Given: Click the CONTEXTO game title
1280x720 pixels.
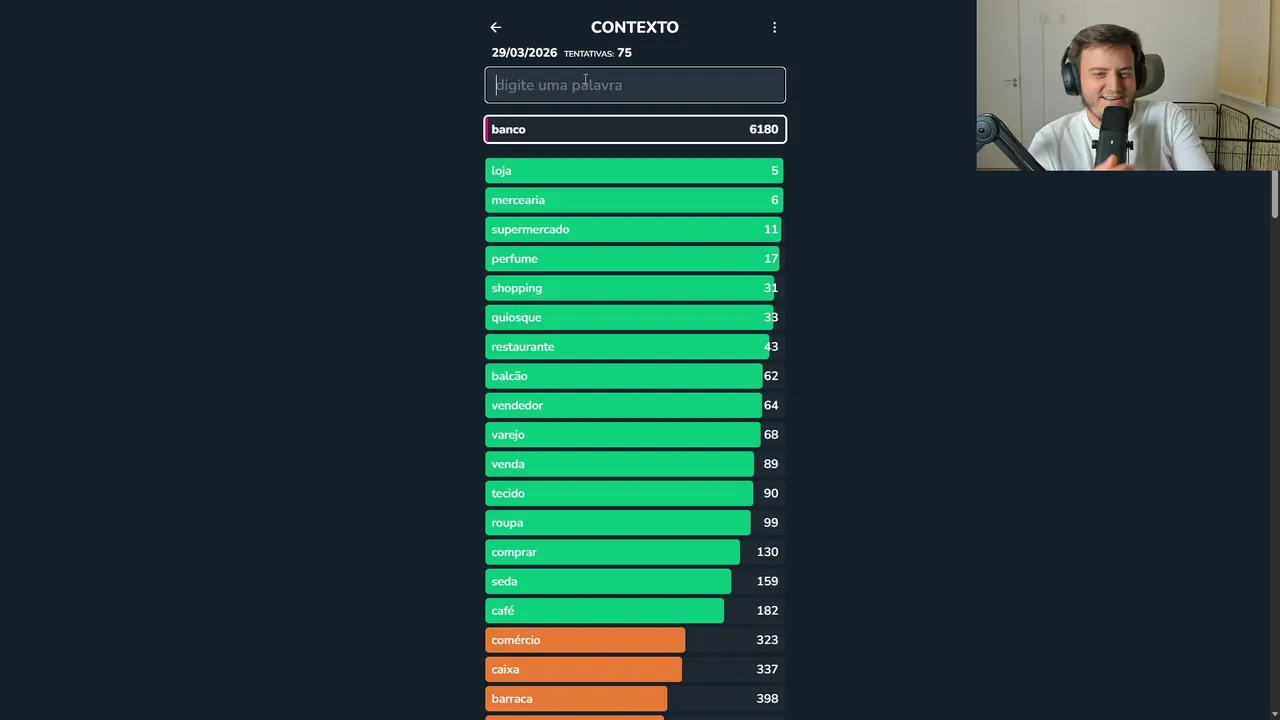Looking at the screenshot, I should pyautogui.click(x=634, y=28).
